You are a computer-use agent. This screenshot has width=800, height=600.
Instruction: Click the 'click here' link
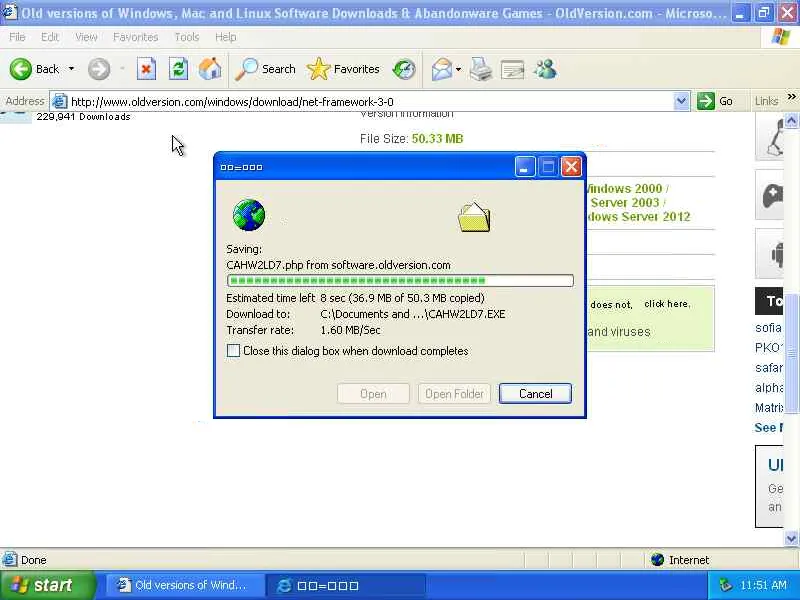click(667, 304)
